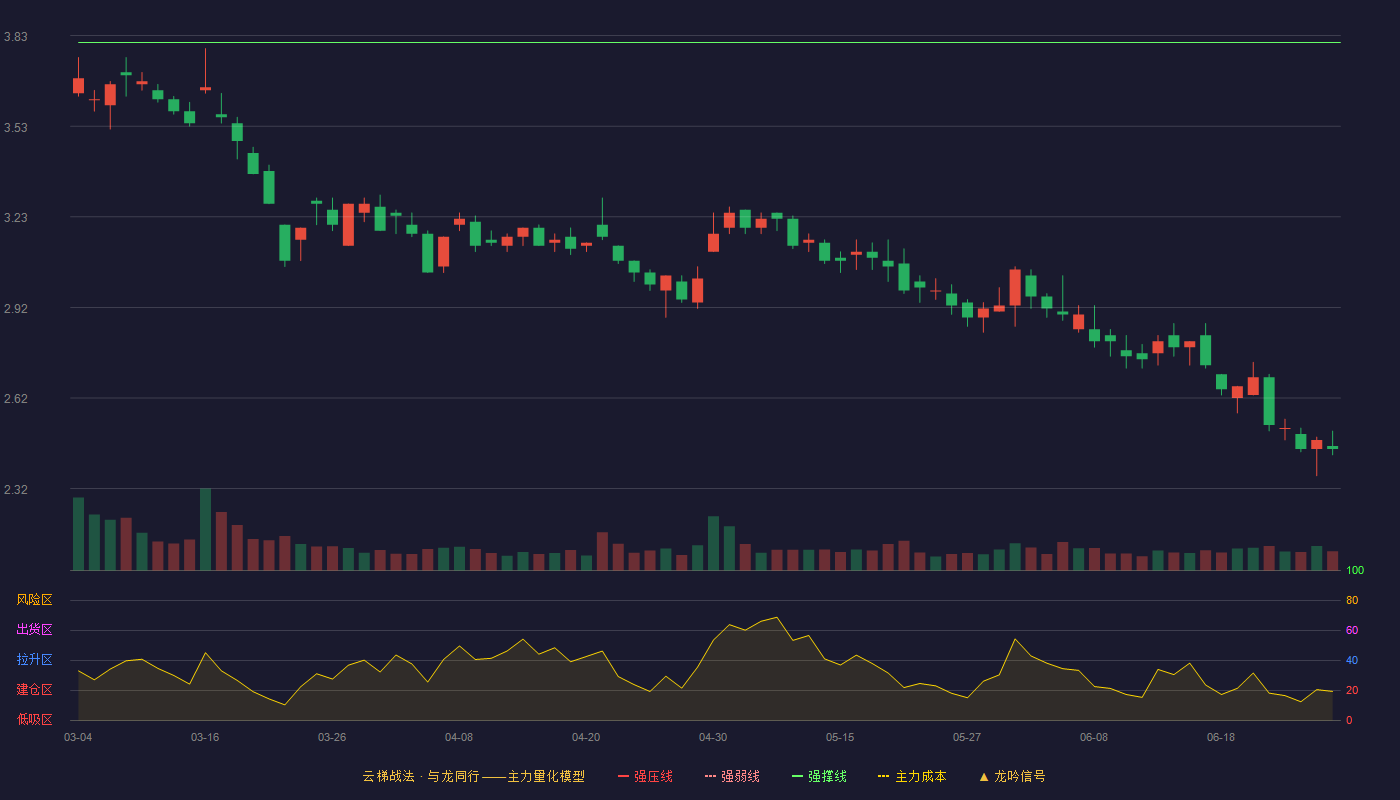Click the 06-18 date label
Image resolution: width=1400 pixels, height=800 pixels.
click(x=1221, y=737)
